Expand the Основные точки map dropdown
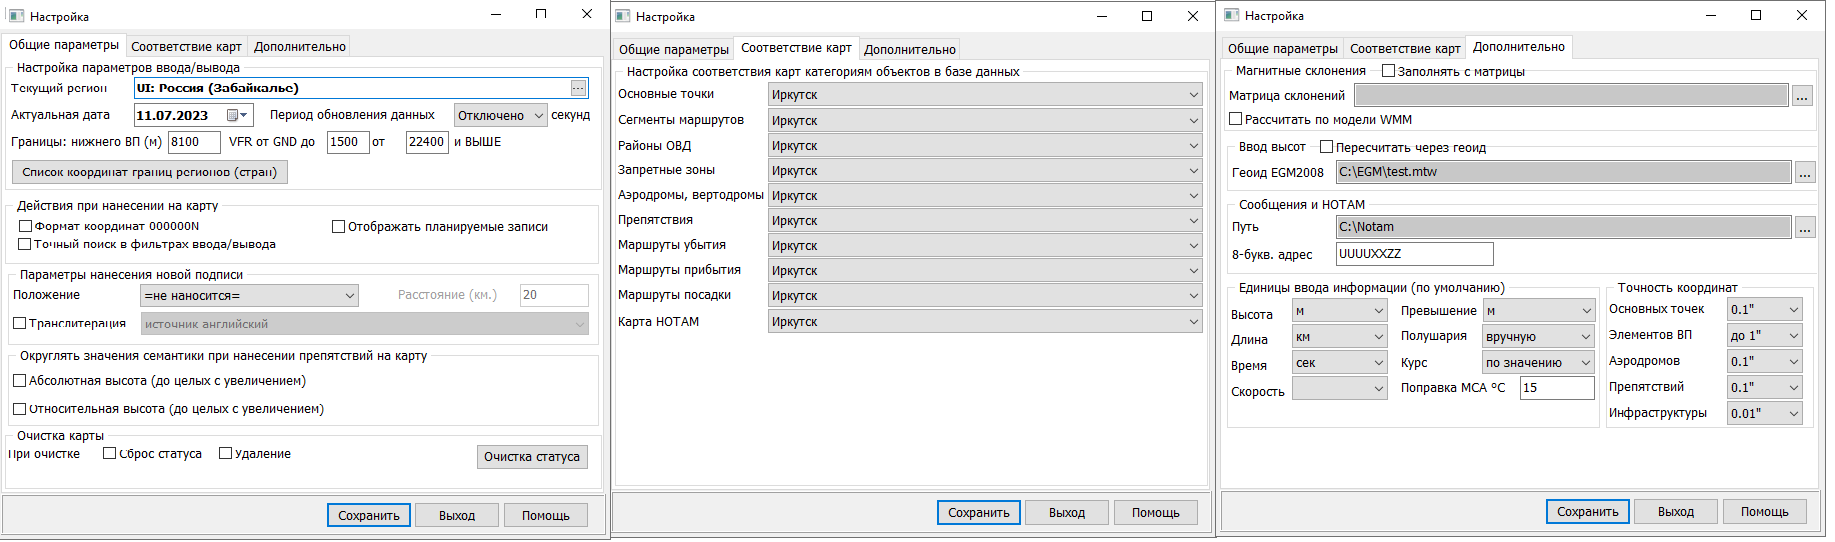Viewport: 1835px width, 542px height. click(985, 95)
